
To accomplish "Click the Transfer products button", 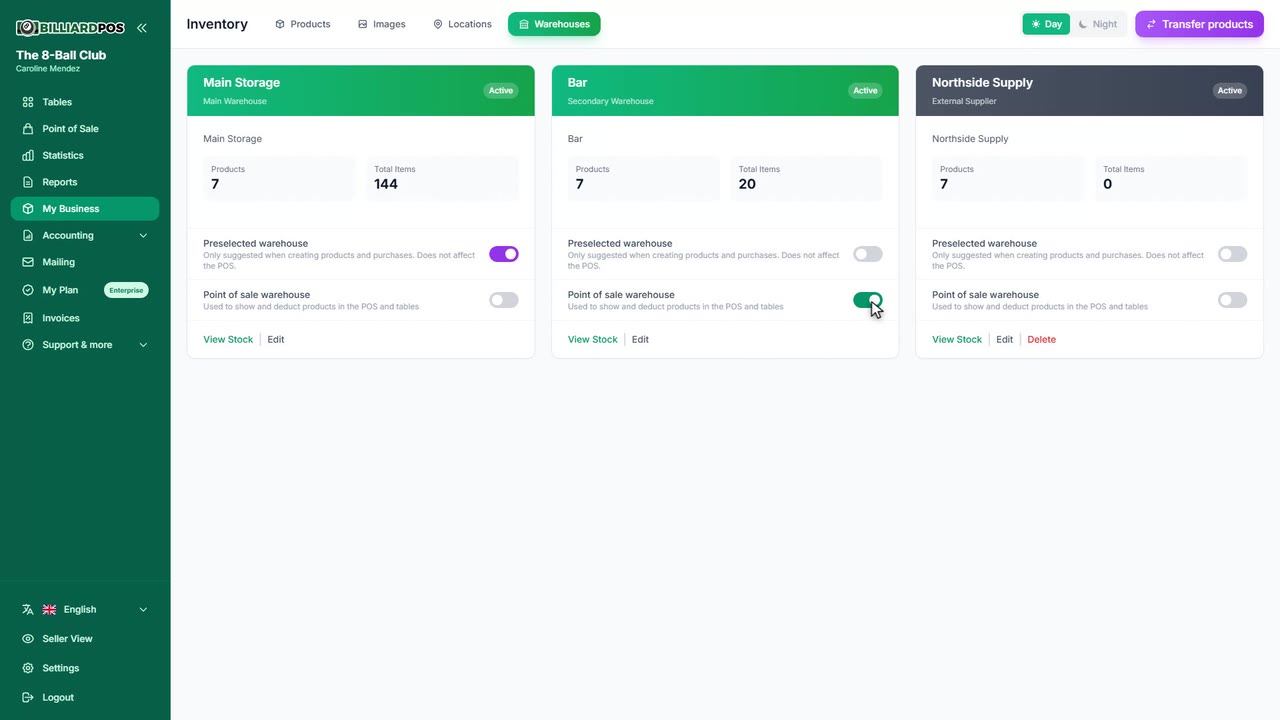I will click(x=1199, y=24).
